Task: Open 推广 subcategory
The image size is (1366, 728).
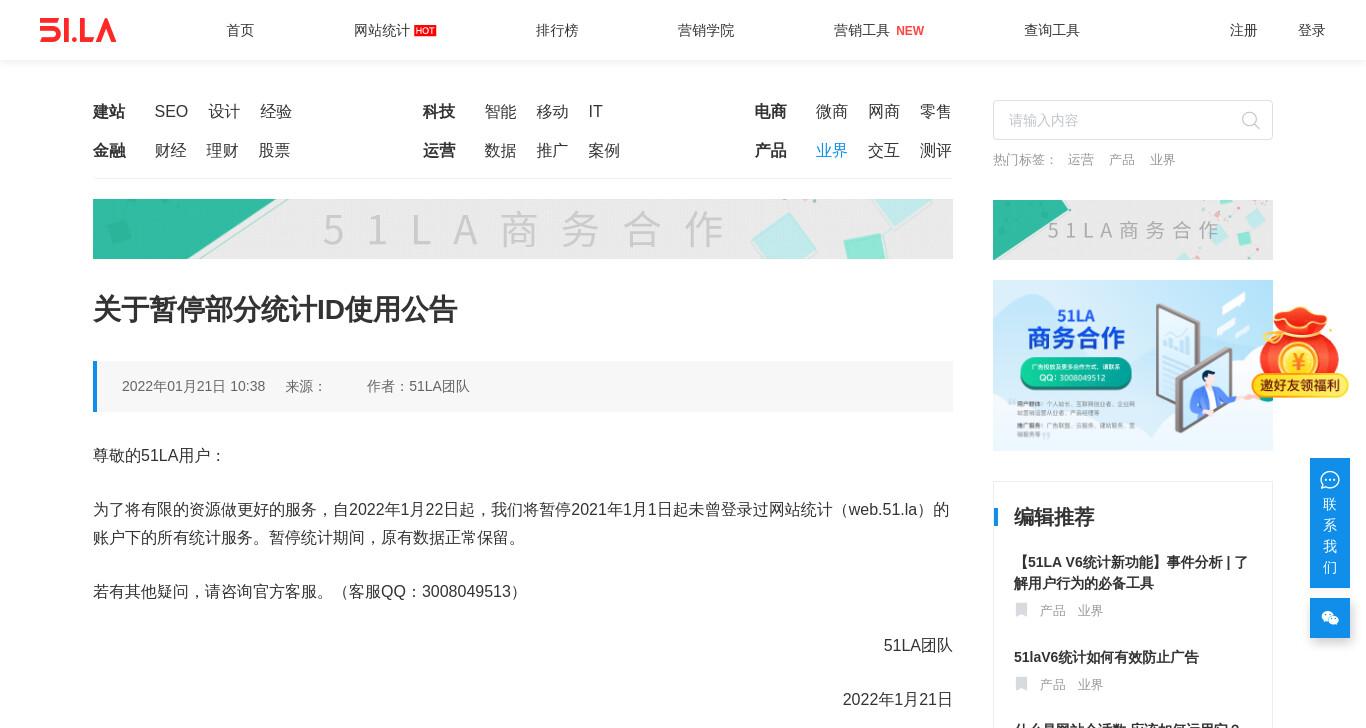Action: tap(552, 151)
